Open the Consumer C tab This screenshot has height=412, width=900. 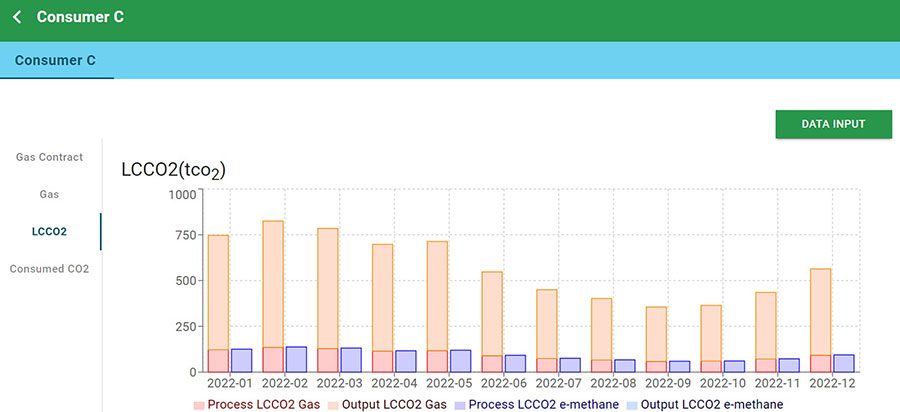[x=56, y=60]
